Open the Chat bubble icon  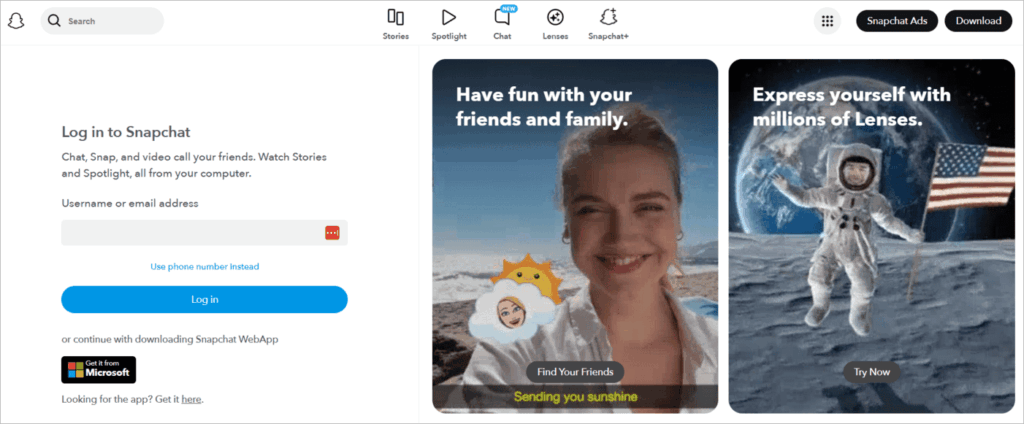pos(502,18)
